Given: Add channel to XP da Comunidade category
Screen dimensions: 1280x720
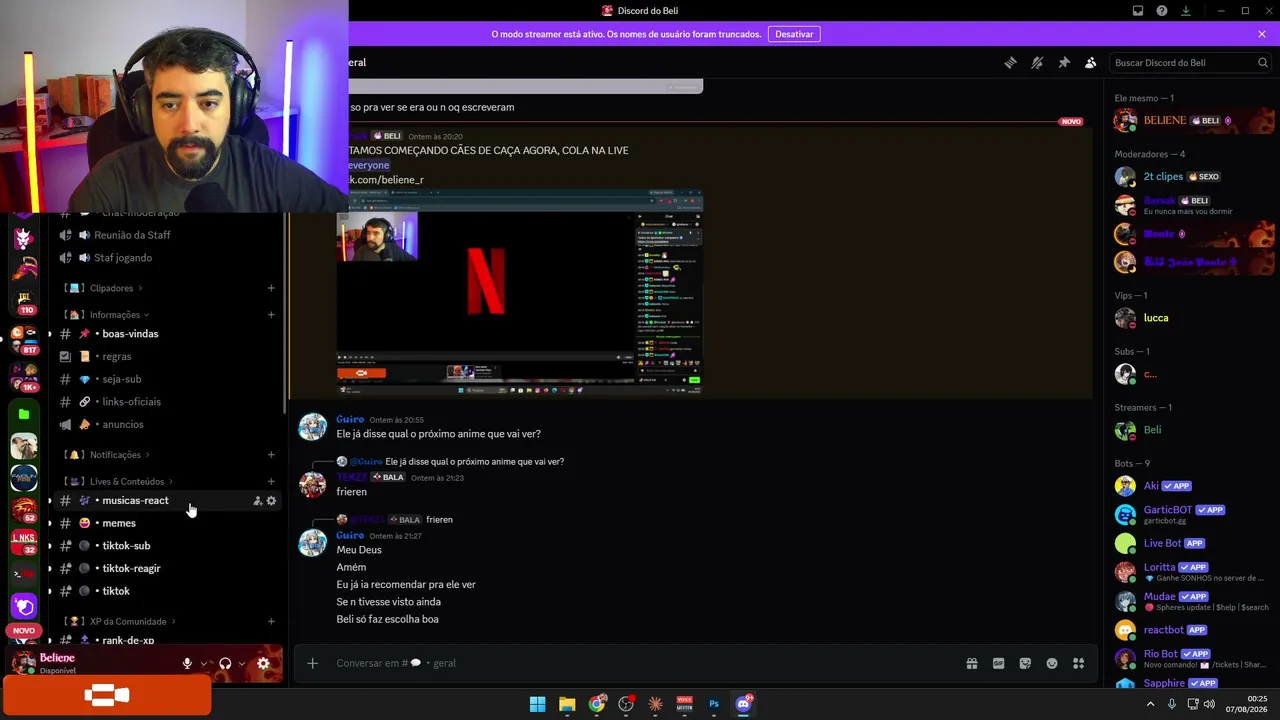Looking at the screenshot, I should click(x=271, y=622).
